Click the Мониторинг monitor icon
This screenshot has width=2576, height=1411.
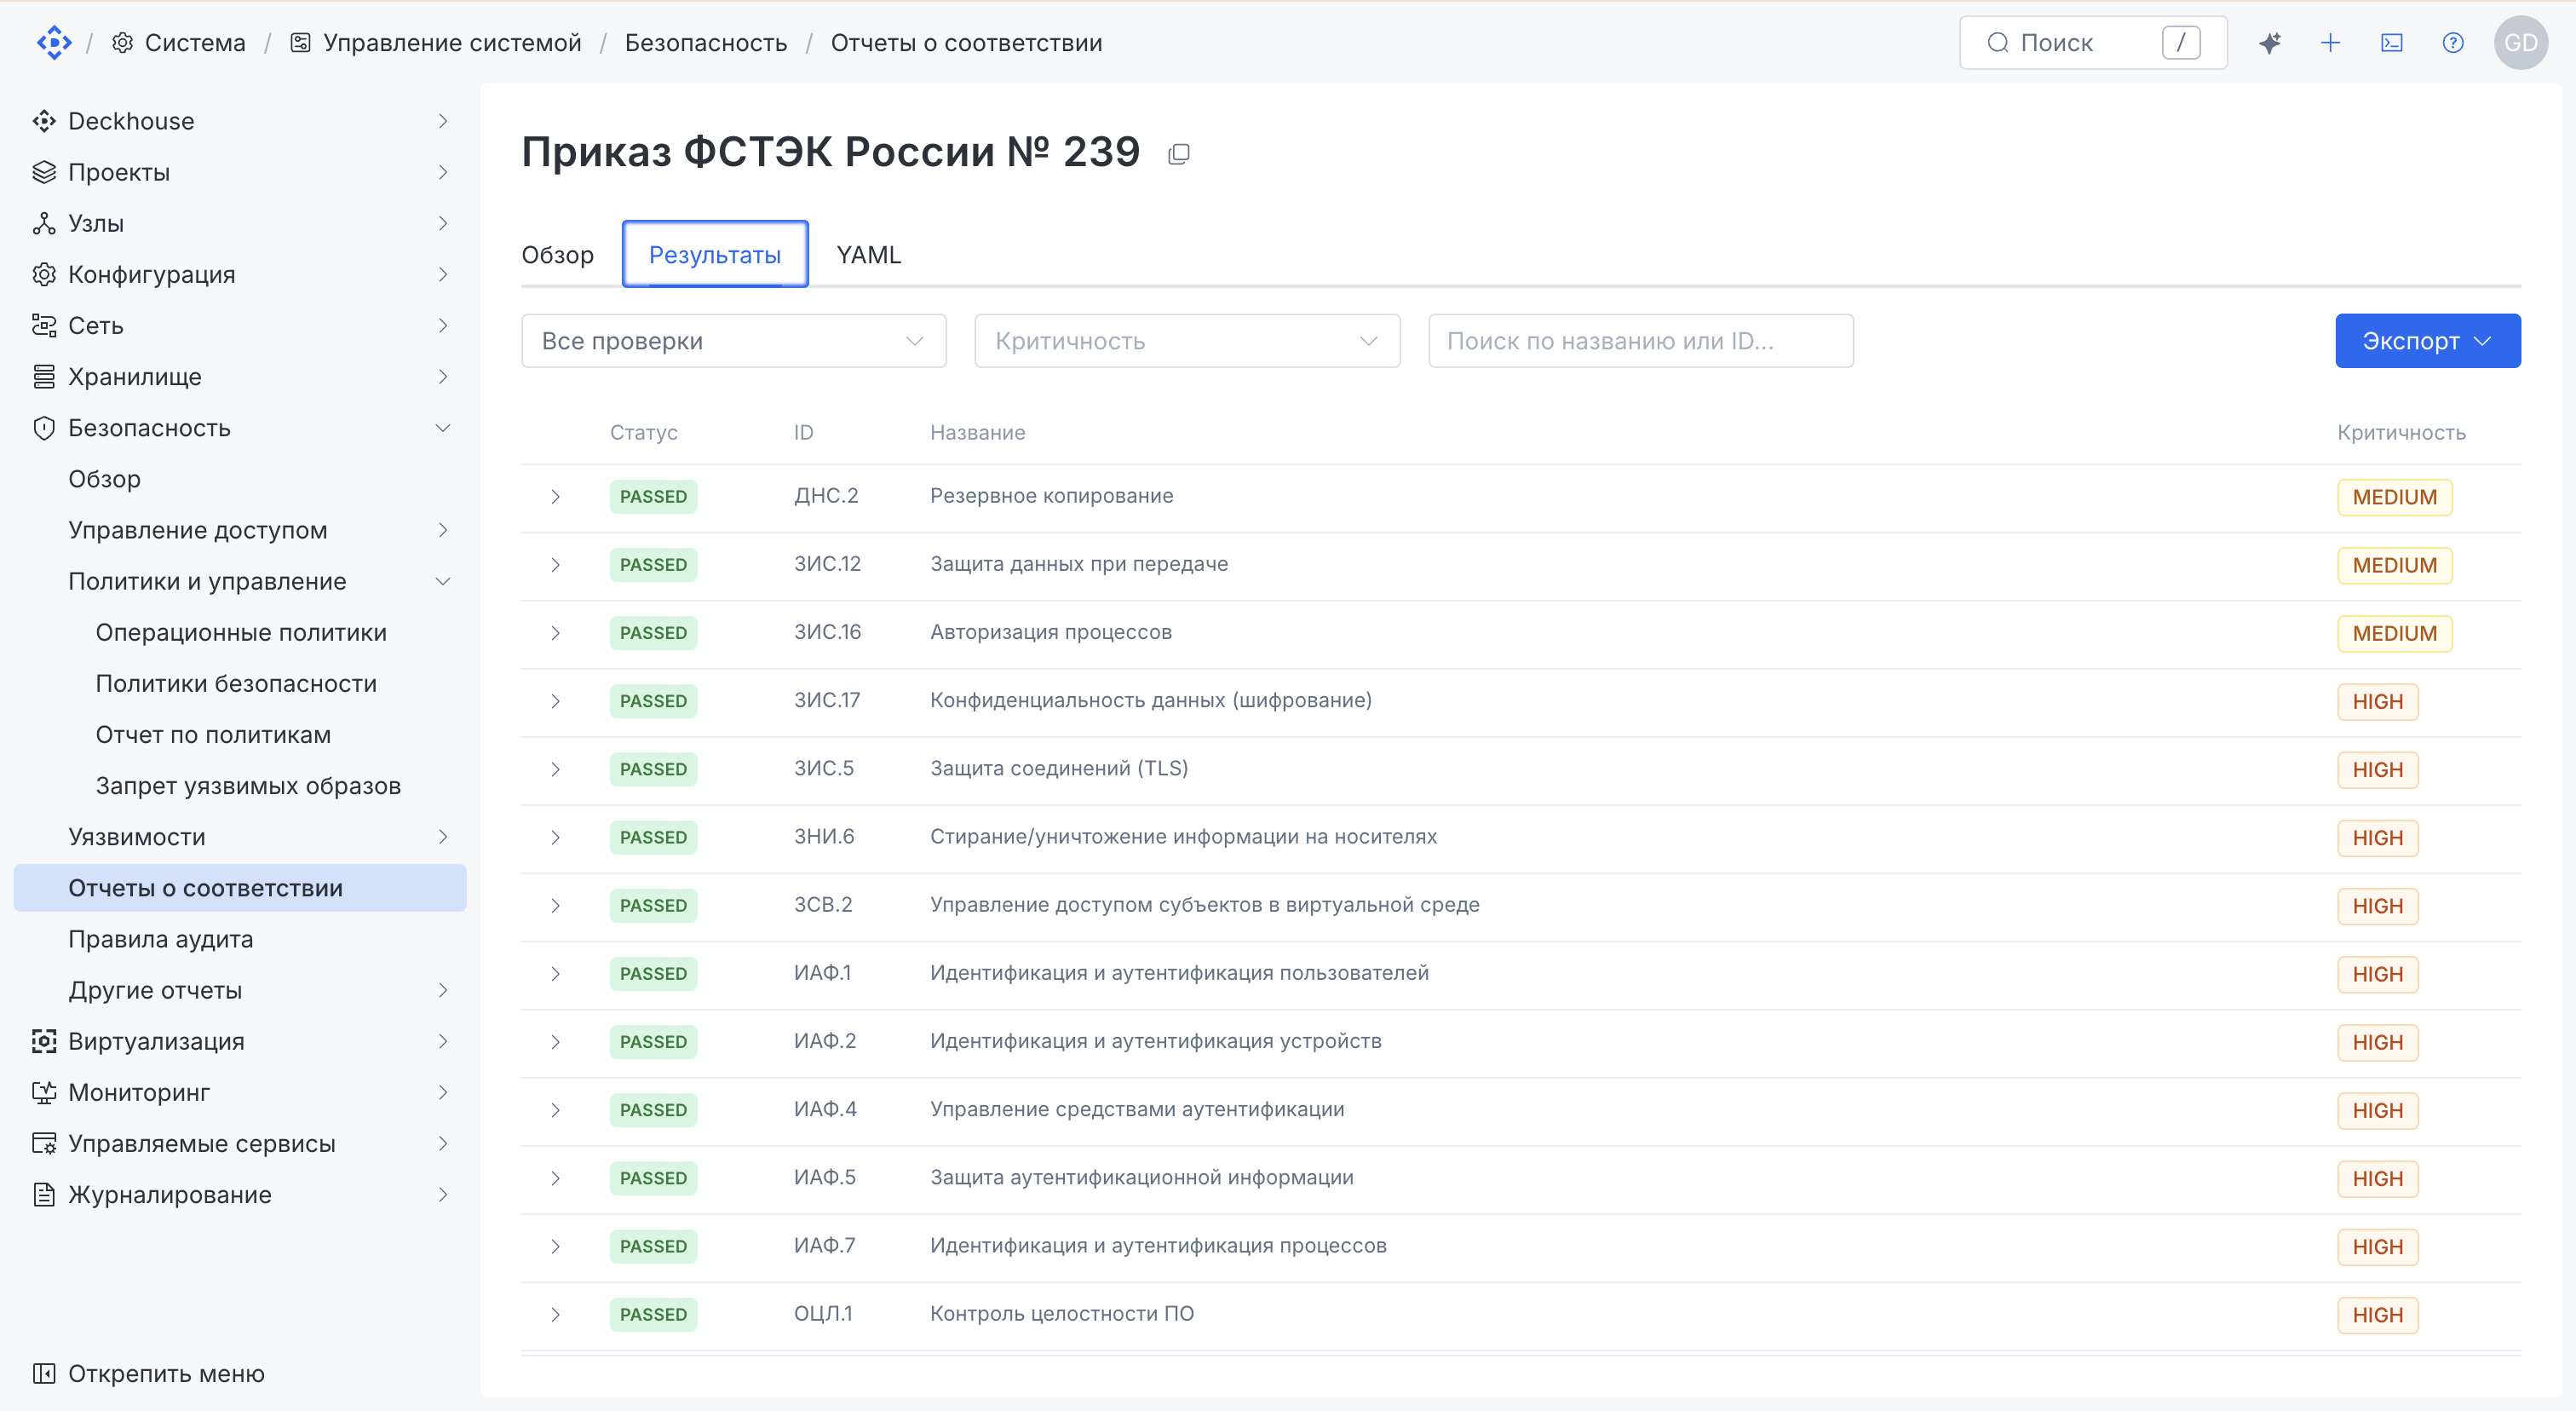tap(44, 1092)
